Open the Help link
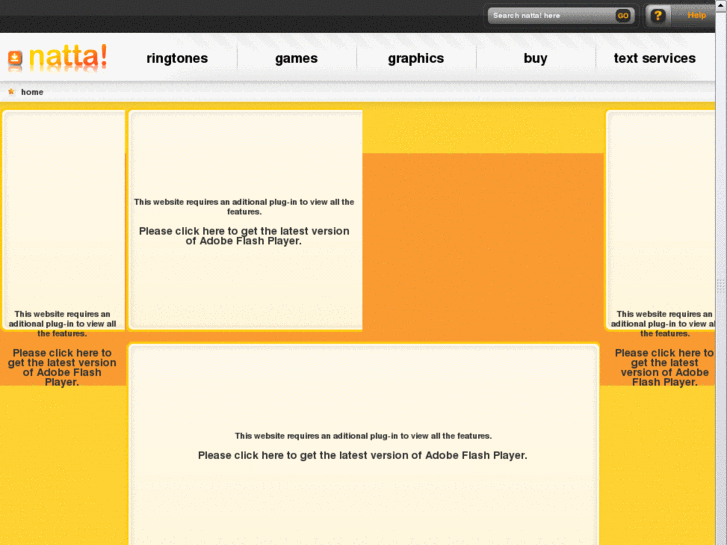The image size is (727, 545). click(696, 15)
